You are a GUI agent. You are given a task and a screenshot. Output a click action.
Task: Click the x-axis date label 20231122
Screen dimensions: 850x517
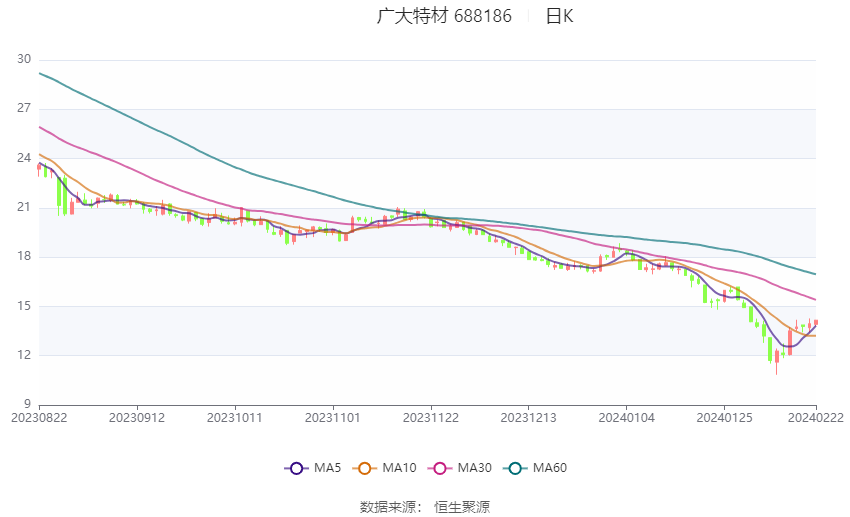click(431, 418)
